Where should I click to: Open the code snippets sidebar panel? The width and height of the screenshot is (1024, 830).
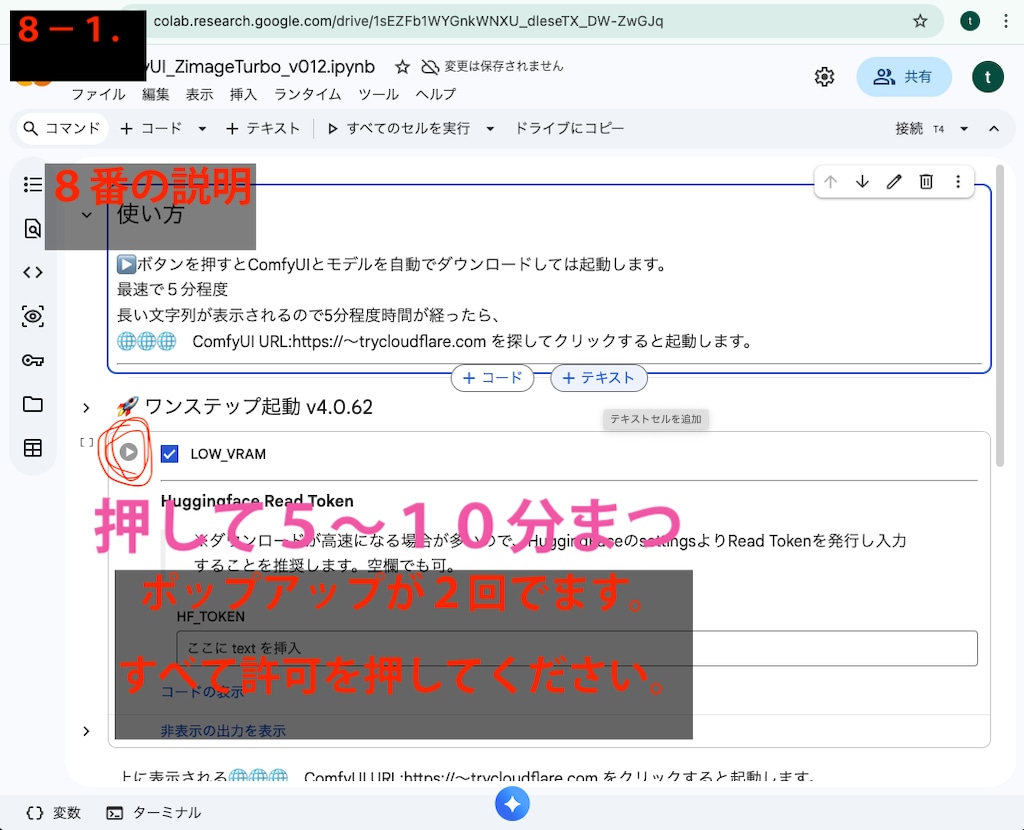point(33,271)
